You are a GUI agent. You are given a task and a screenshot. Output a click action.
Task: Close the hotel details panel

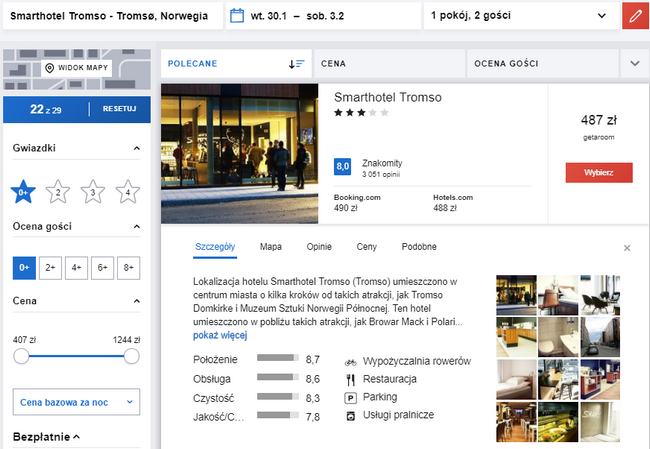tap(627, 248)
